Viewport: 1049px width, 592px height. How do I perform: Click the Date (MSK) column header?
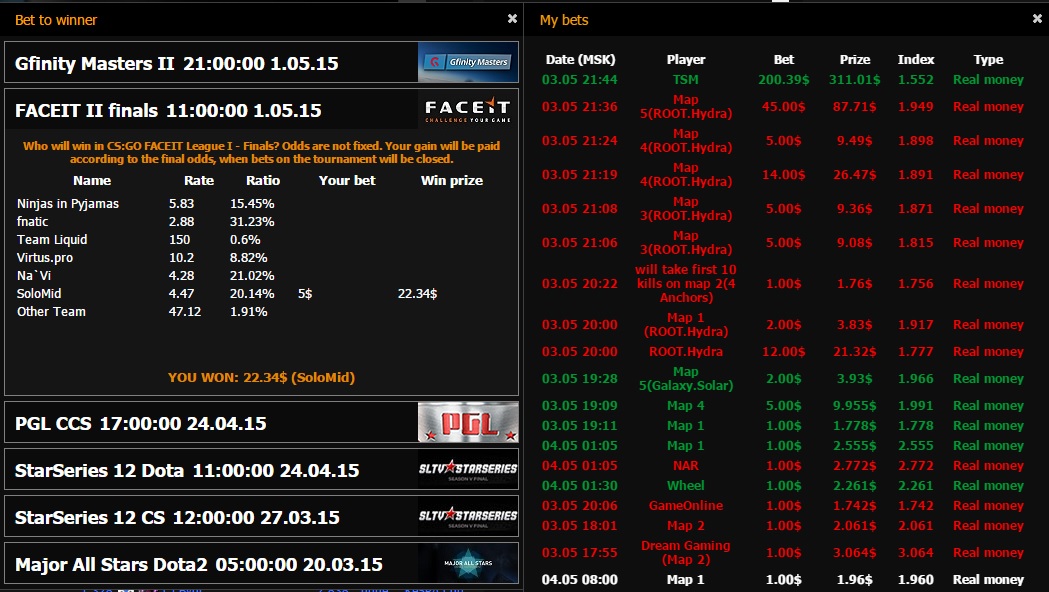coord(580,60)
